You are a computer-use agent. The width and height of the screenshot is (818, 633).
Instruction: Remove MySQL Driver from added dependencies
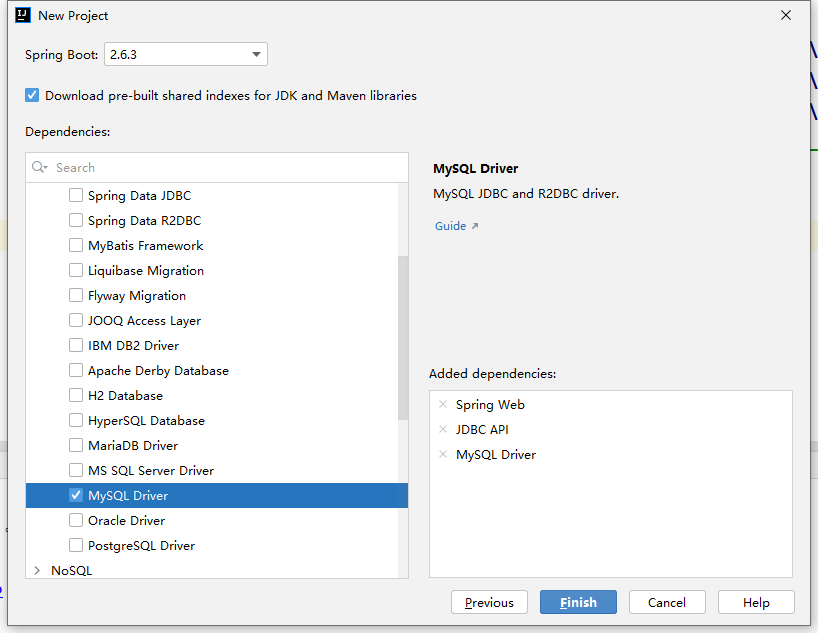pyautogui.click(x=443, y=455)
